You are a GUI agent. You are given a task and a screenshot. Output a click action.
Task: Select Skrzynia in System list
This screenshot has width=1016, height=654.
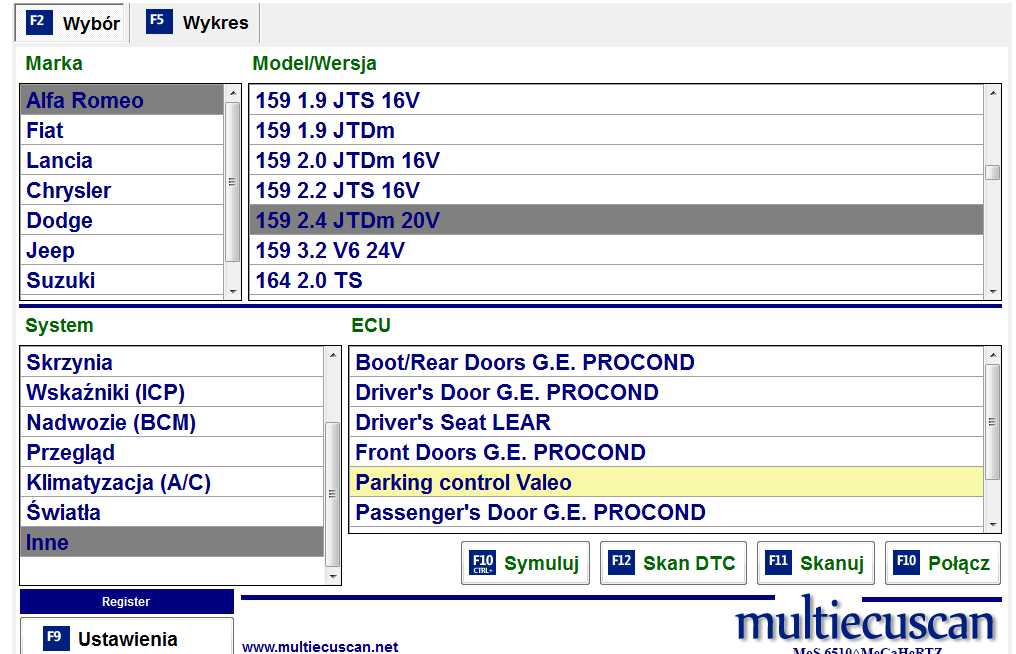[172, 362]
